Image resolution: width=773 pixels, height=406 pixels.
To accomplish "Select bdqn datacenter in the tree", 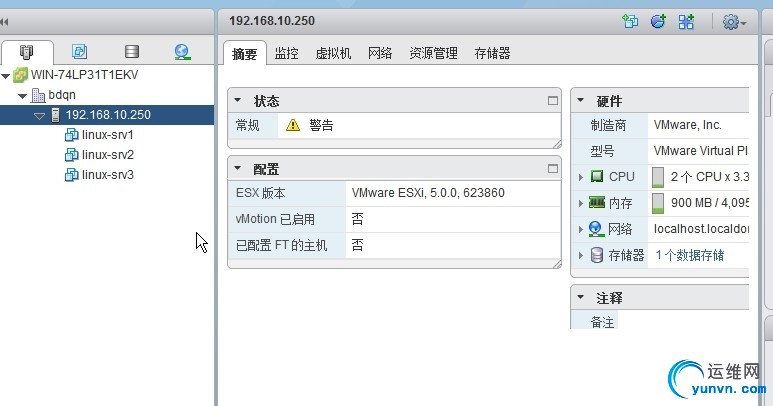I will 62,95.
